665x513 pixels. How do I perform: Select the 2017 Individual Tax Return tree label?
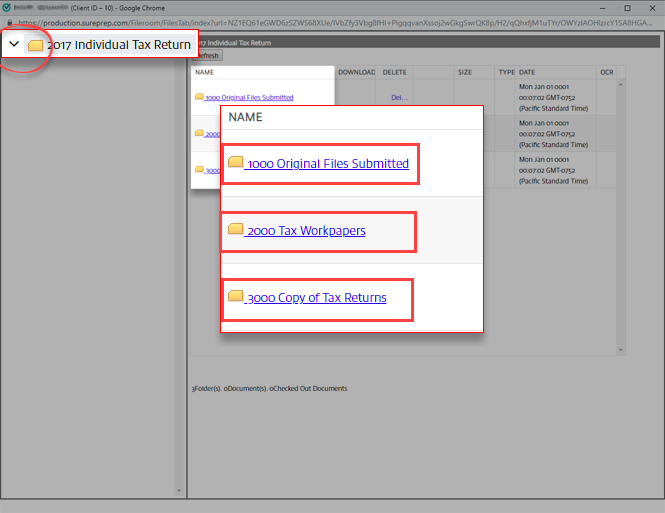[118, 45]
